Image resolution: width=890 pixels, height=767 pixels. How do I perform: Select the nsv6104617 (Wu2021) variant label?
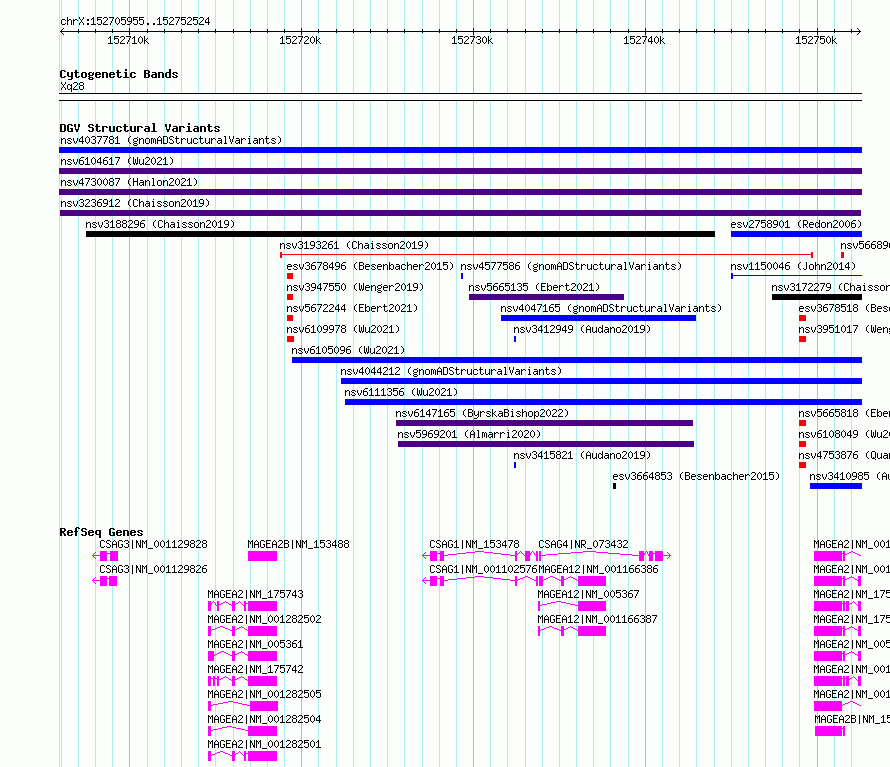(117, 161)
